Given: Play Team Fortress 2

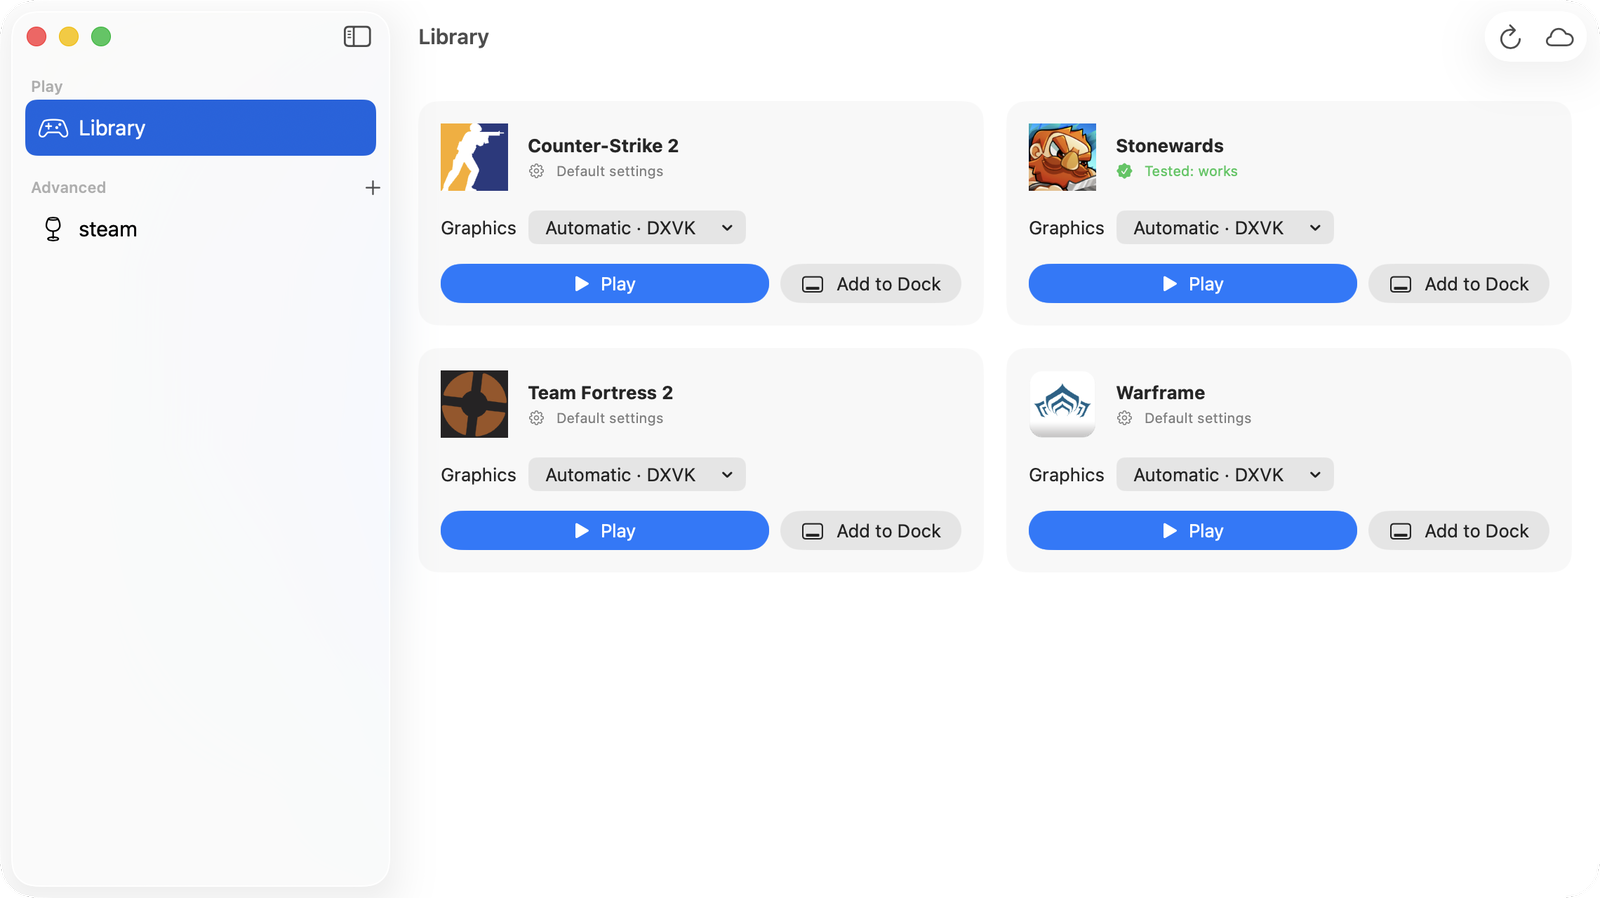Looking at the screenshot, I should point(605,531).
